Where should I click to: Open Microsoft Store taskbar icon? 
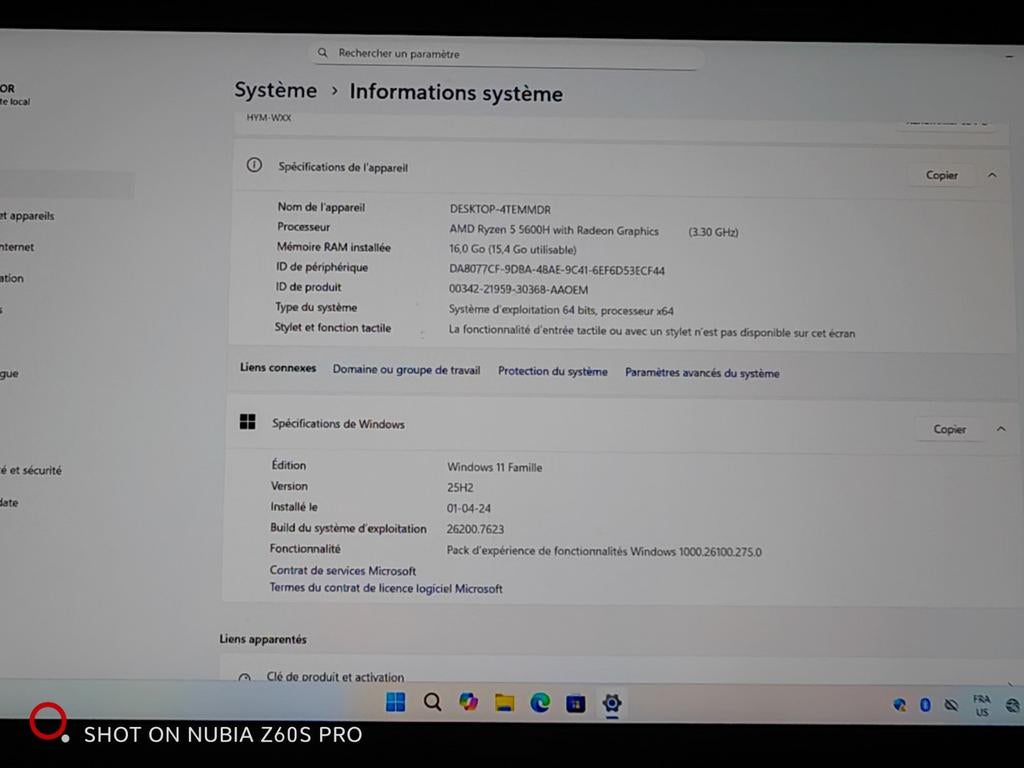[575, 704]
